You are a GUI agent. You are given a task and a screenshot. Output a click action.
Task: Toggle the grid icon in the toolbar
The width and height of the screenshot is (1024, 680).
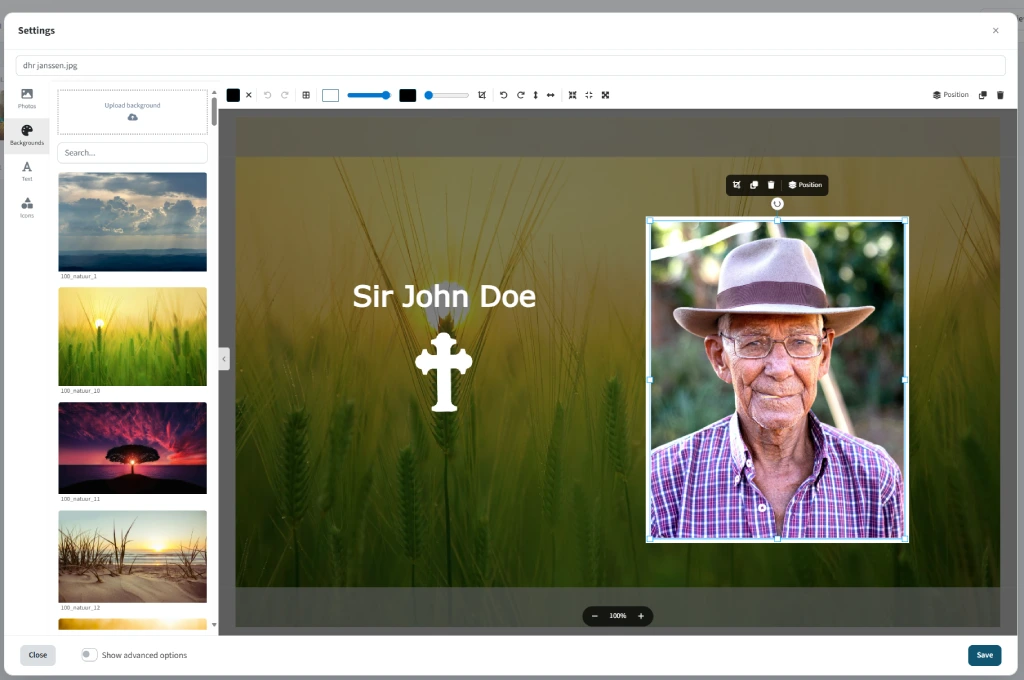tap(306, 95)
